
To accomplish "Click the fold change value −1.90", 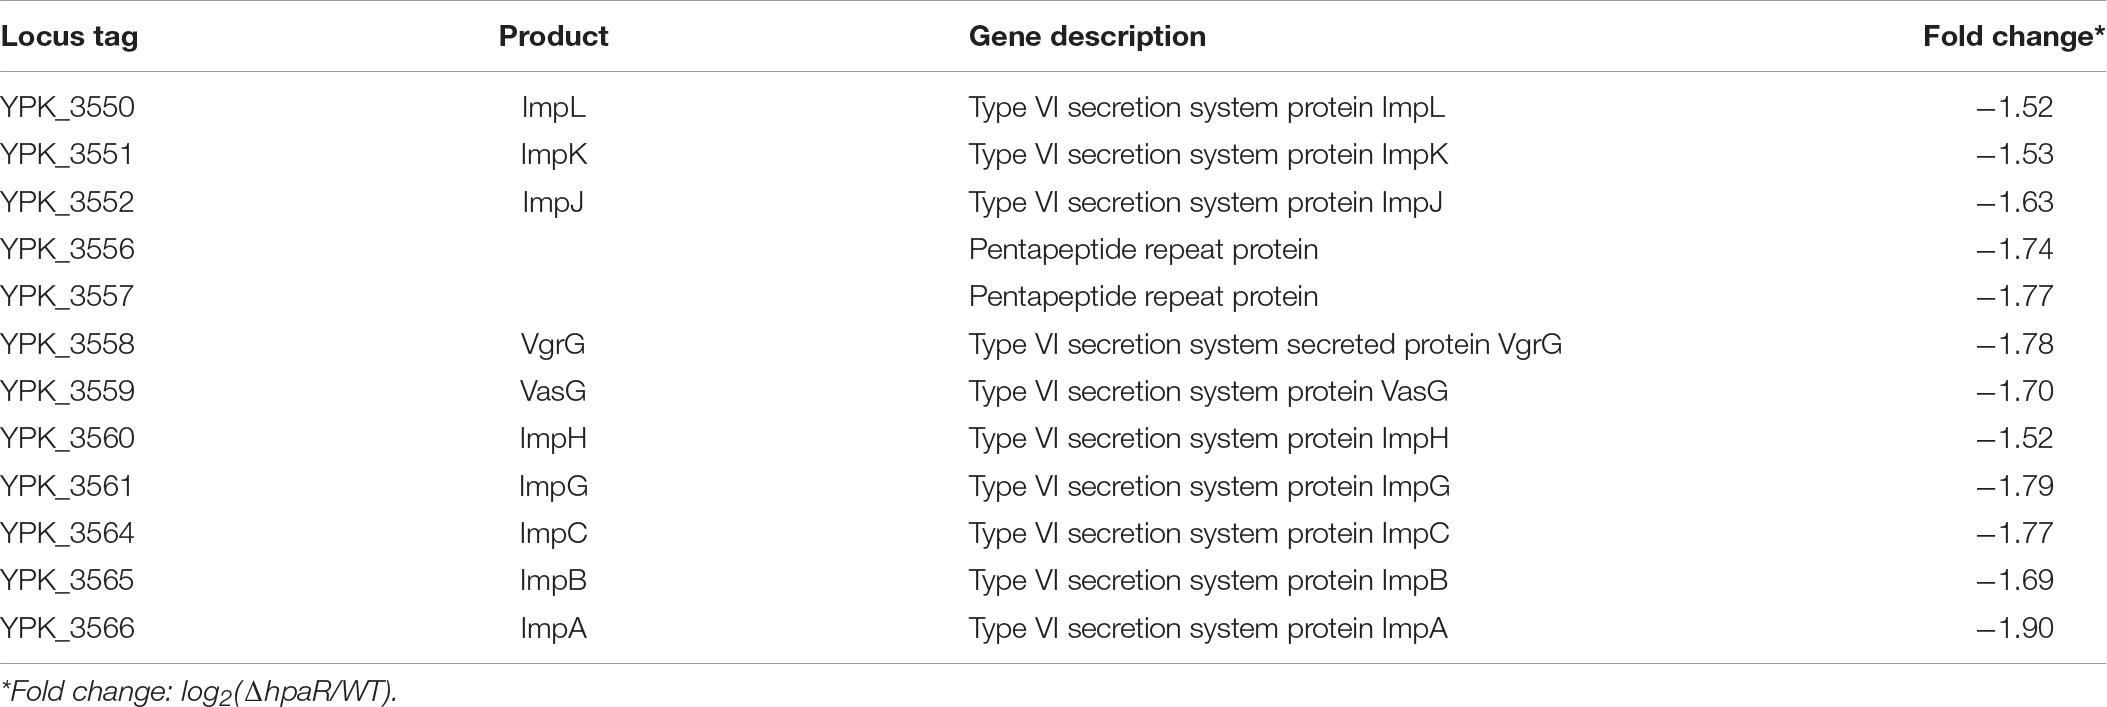I will [x=2014, y=628].
